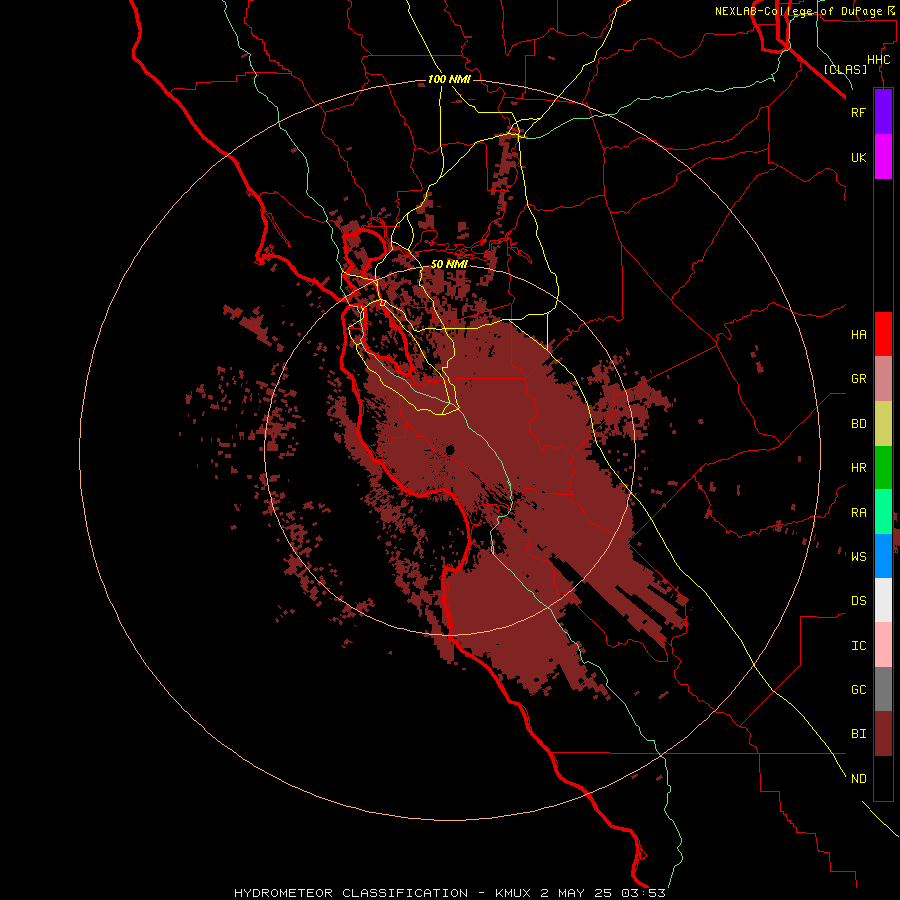Screen dimensions: 900x900
Task: Click the HHC product code text
Action: [x=878, y=60]
